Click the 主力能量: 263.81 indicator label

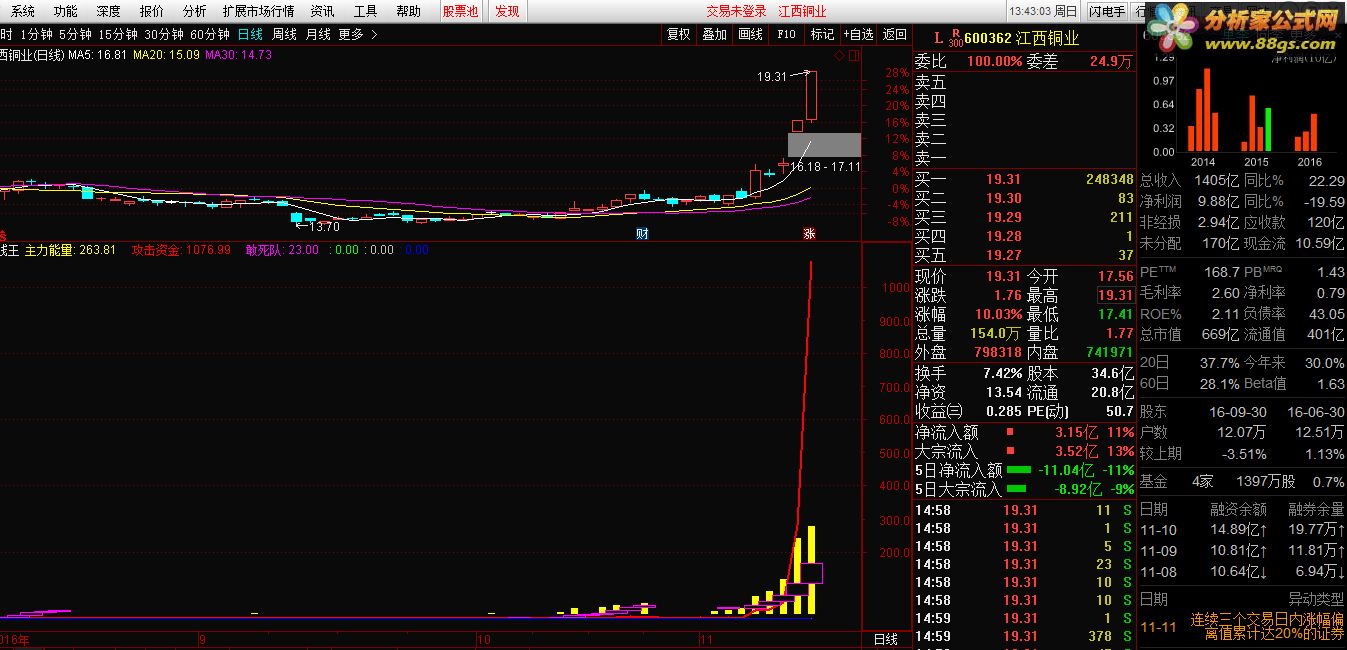tap(70, 250)
